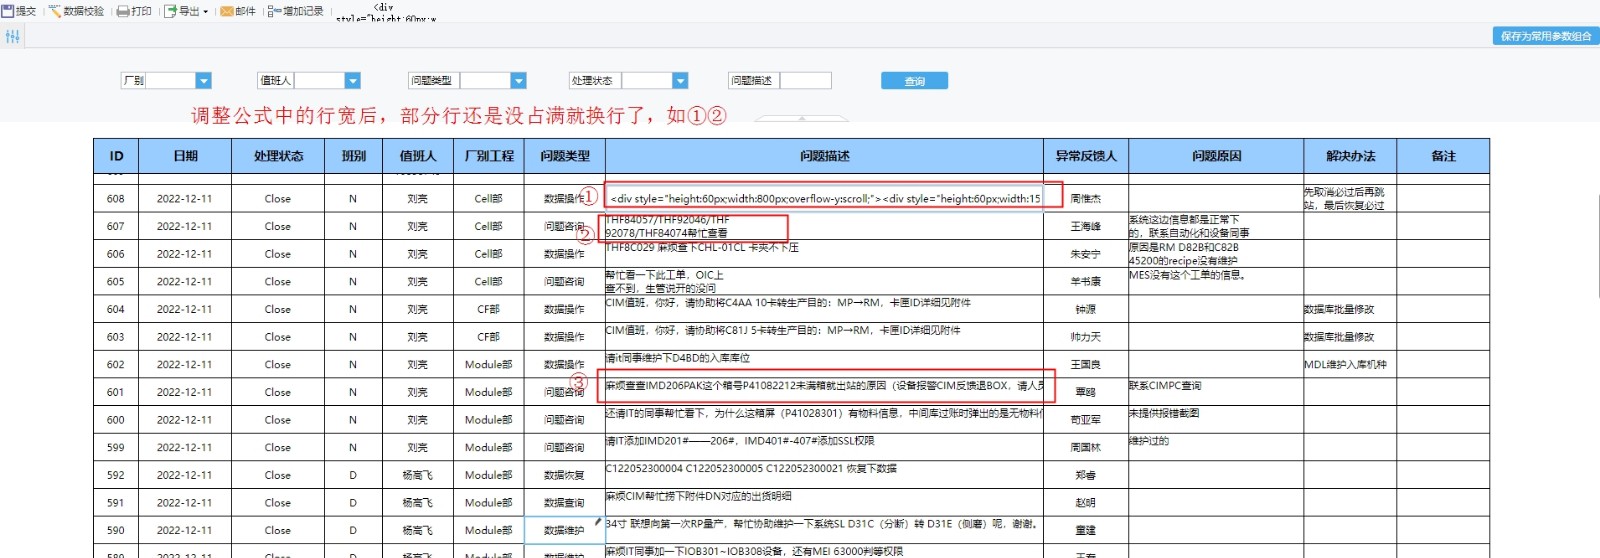The image size is (1600, 558).
Task: Click the 打印 print icon
Action: (123, 11)
